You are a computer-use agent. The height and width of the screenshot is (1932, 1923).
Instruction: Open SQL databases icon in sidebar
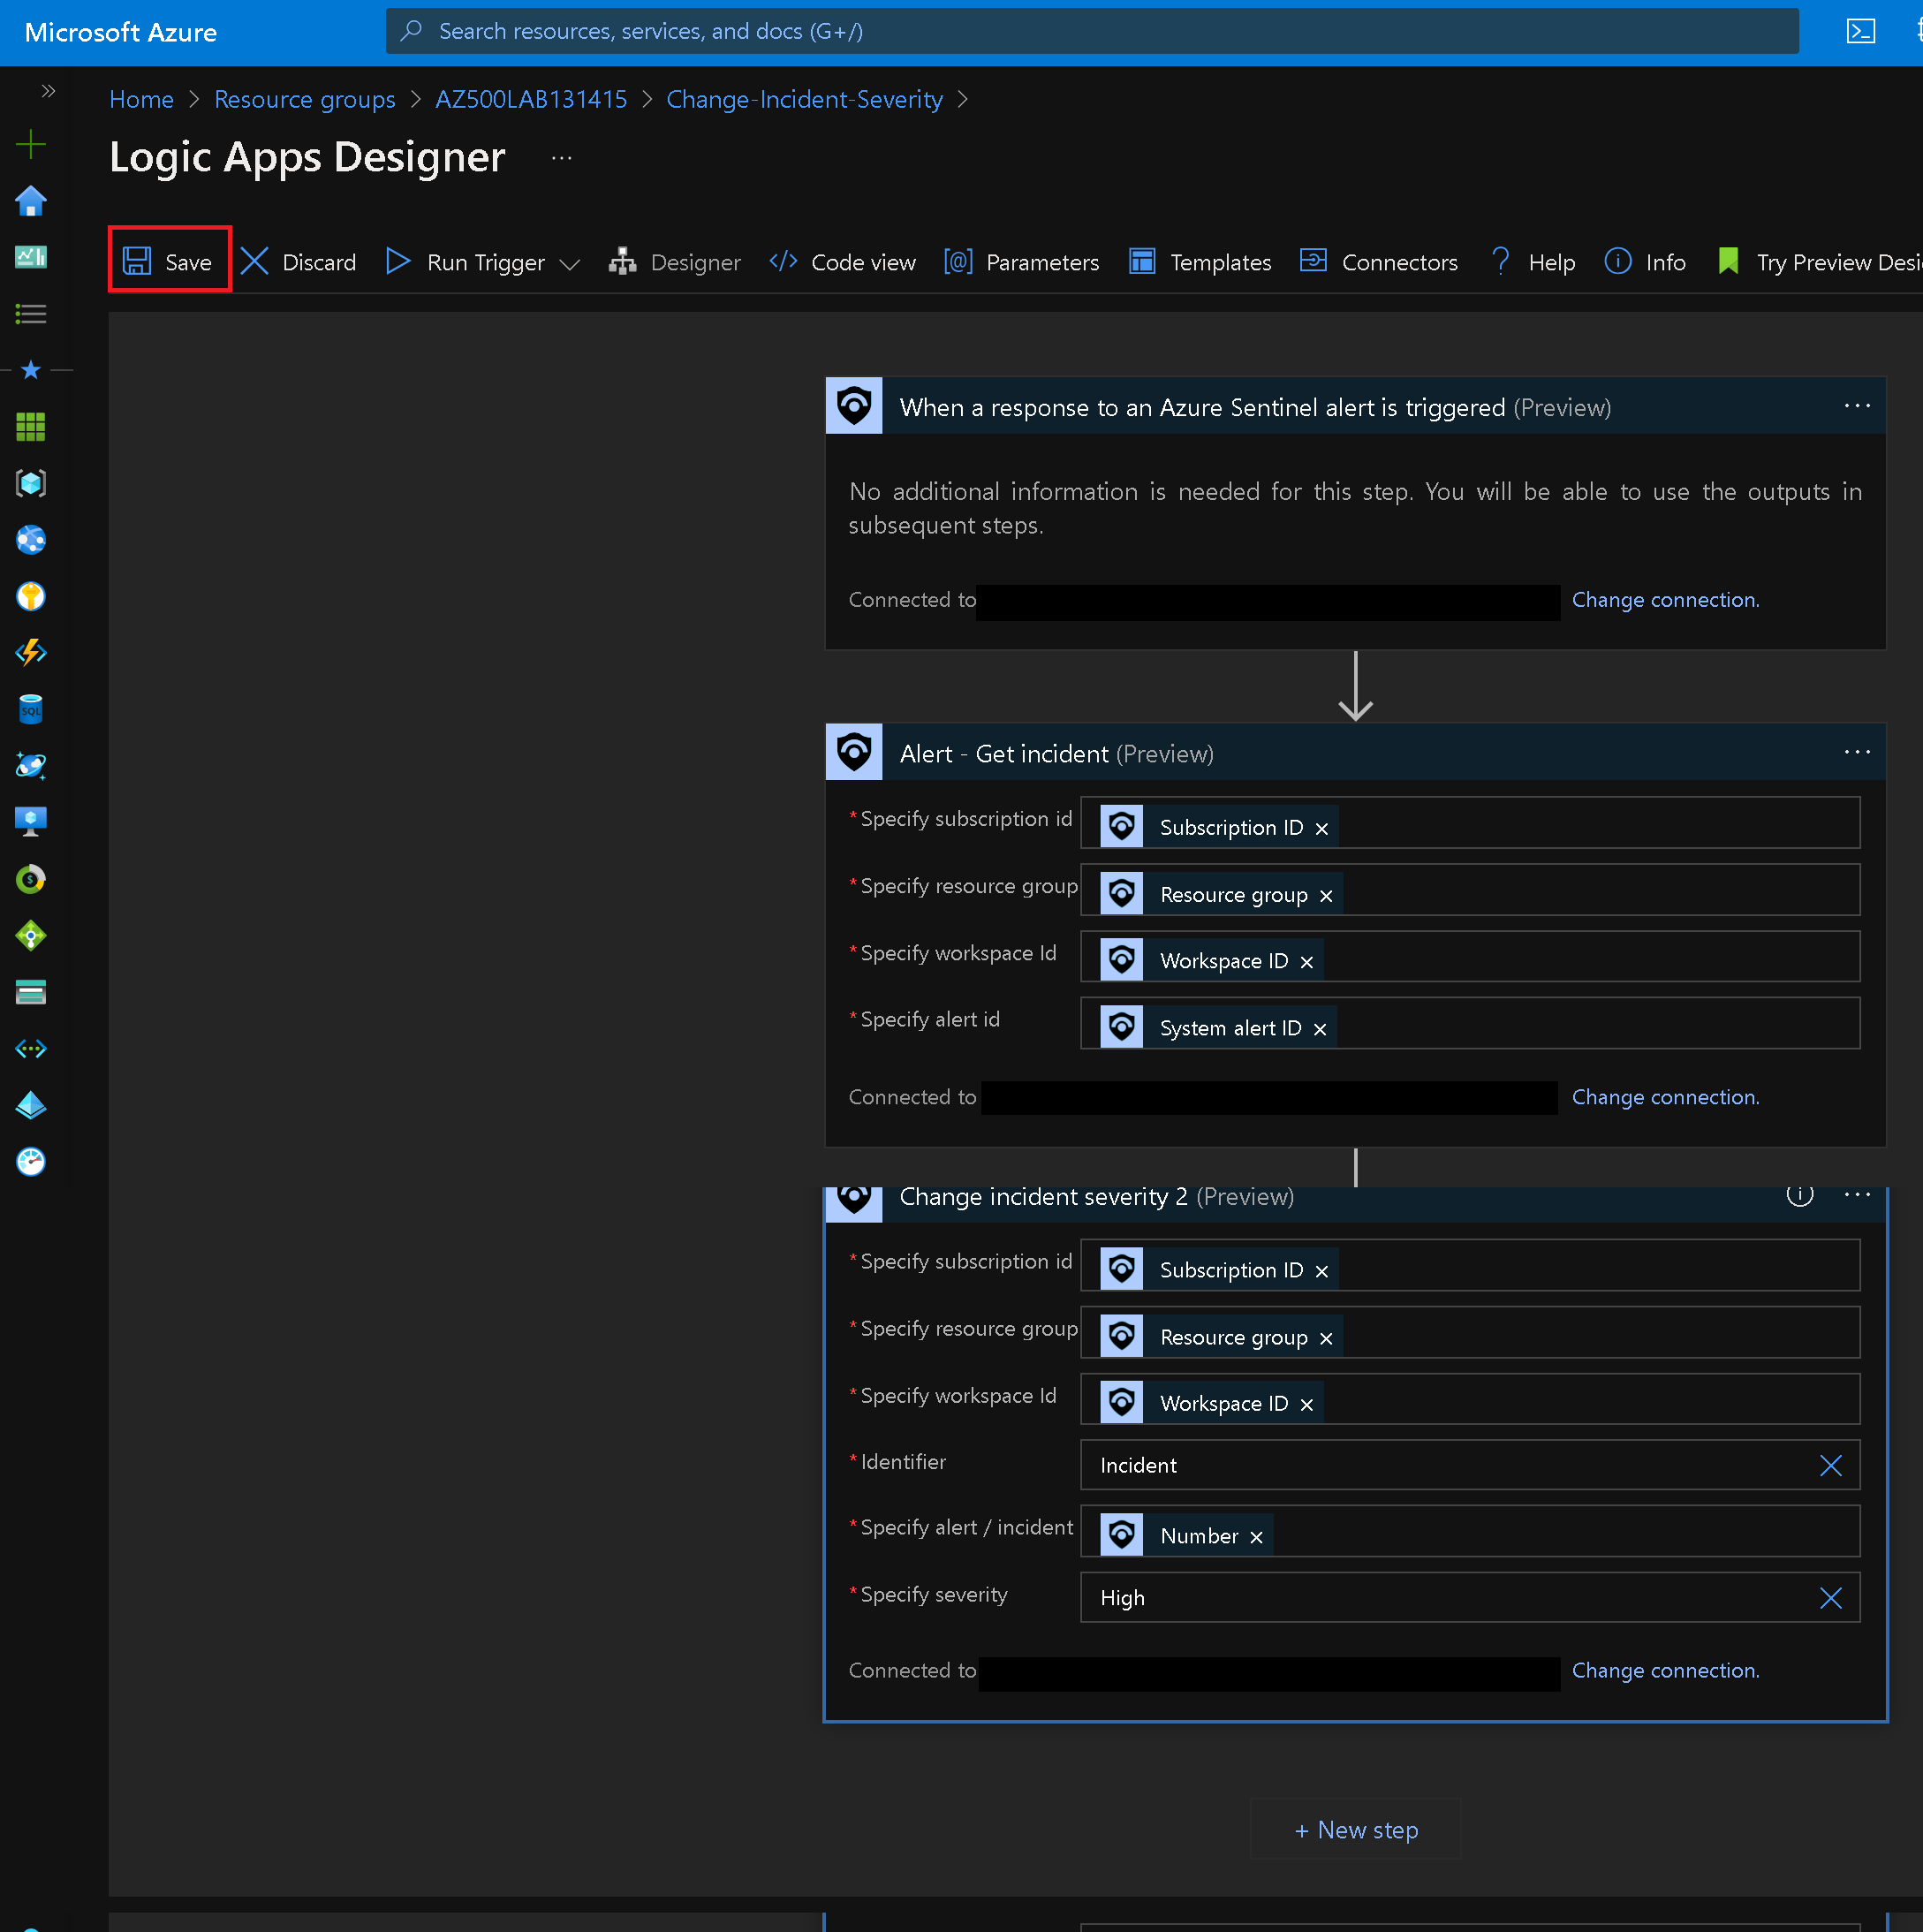[x=31, y=710]
